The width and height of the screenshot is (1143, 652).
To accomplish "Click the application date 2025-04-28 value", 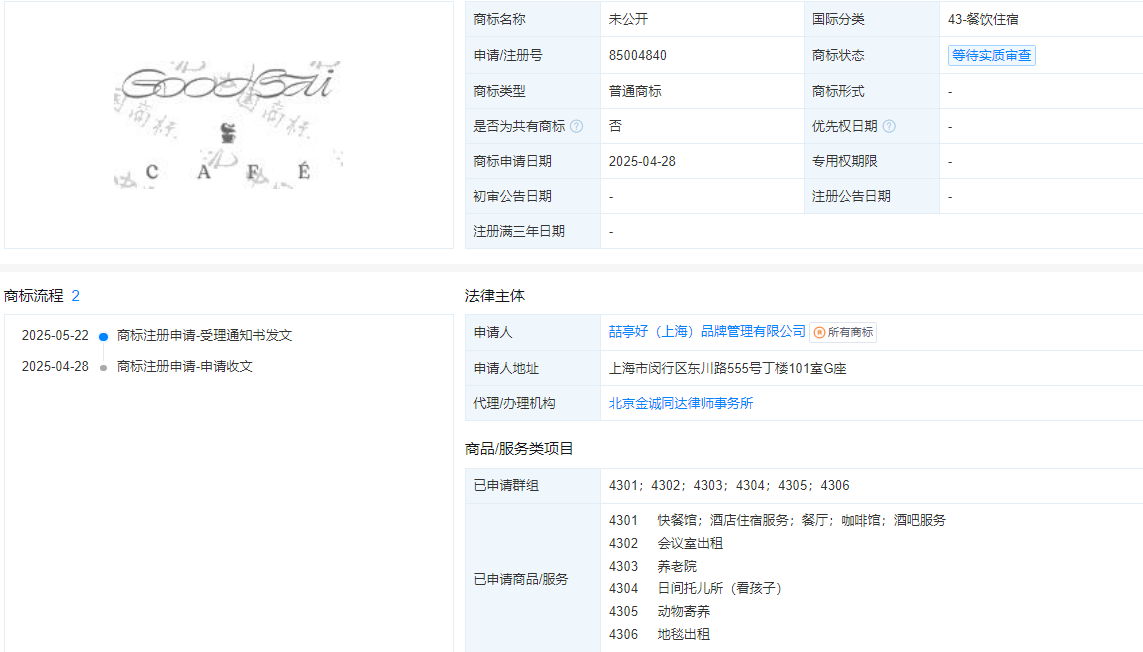I will (642, 161).
